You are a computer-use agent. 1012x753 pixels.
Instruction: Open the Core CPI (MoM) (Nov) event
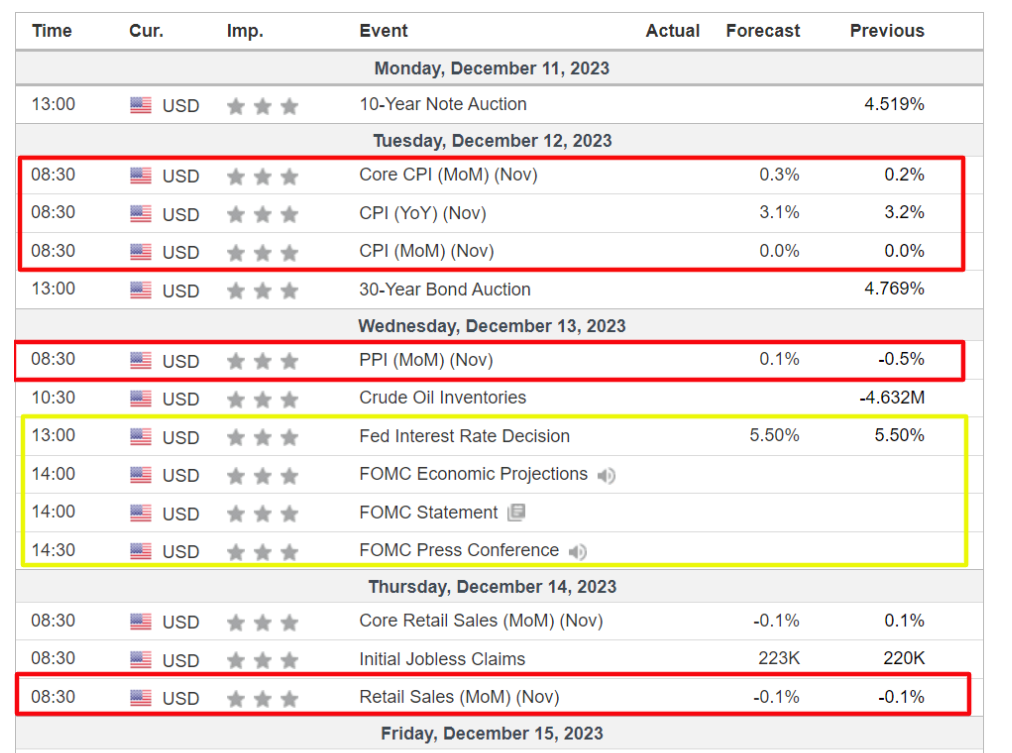pos(448,175)
